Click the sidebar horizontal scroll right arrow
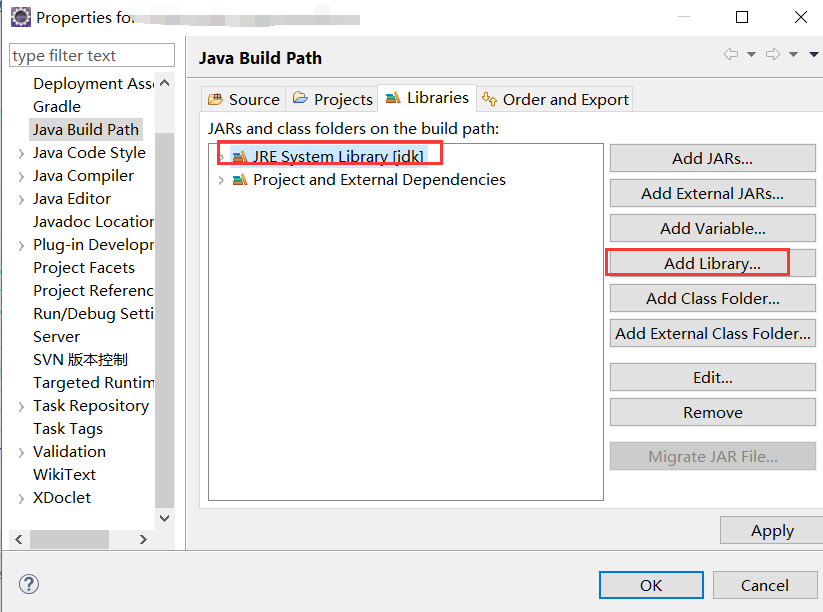 tap(143, 539)
